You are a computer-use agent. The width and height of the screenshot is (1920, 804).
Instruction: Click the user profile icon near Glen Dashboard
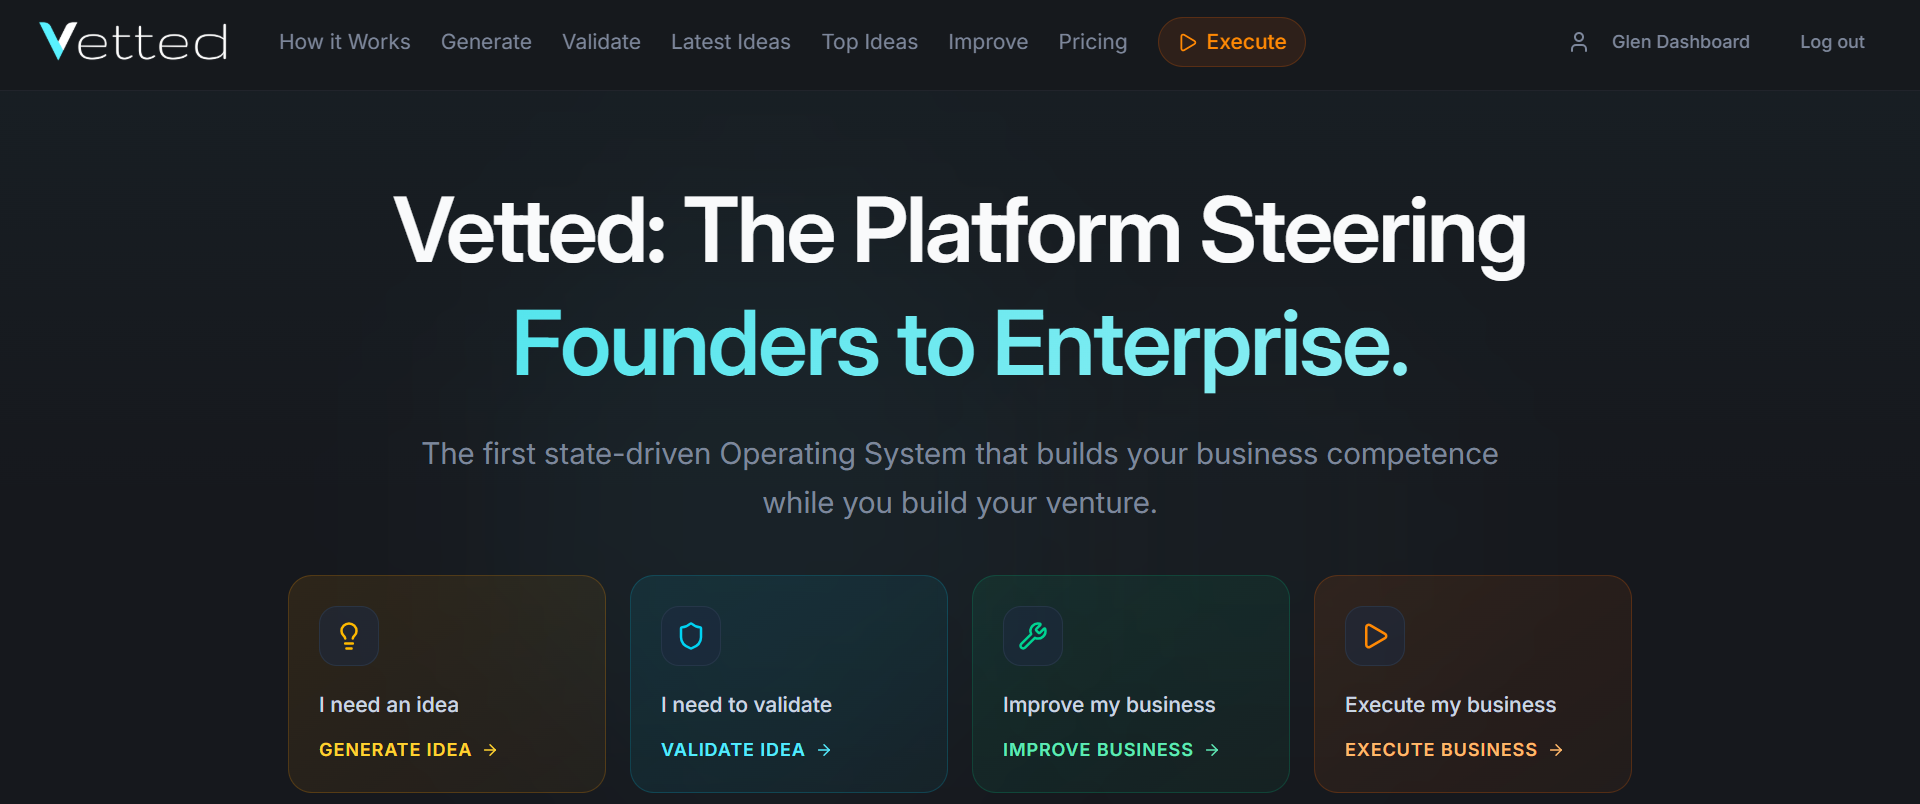(x=1578, y=42)
